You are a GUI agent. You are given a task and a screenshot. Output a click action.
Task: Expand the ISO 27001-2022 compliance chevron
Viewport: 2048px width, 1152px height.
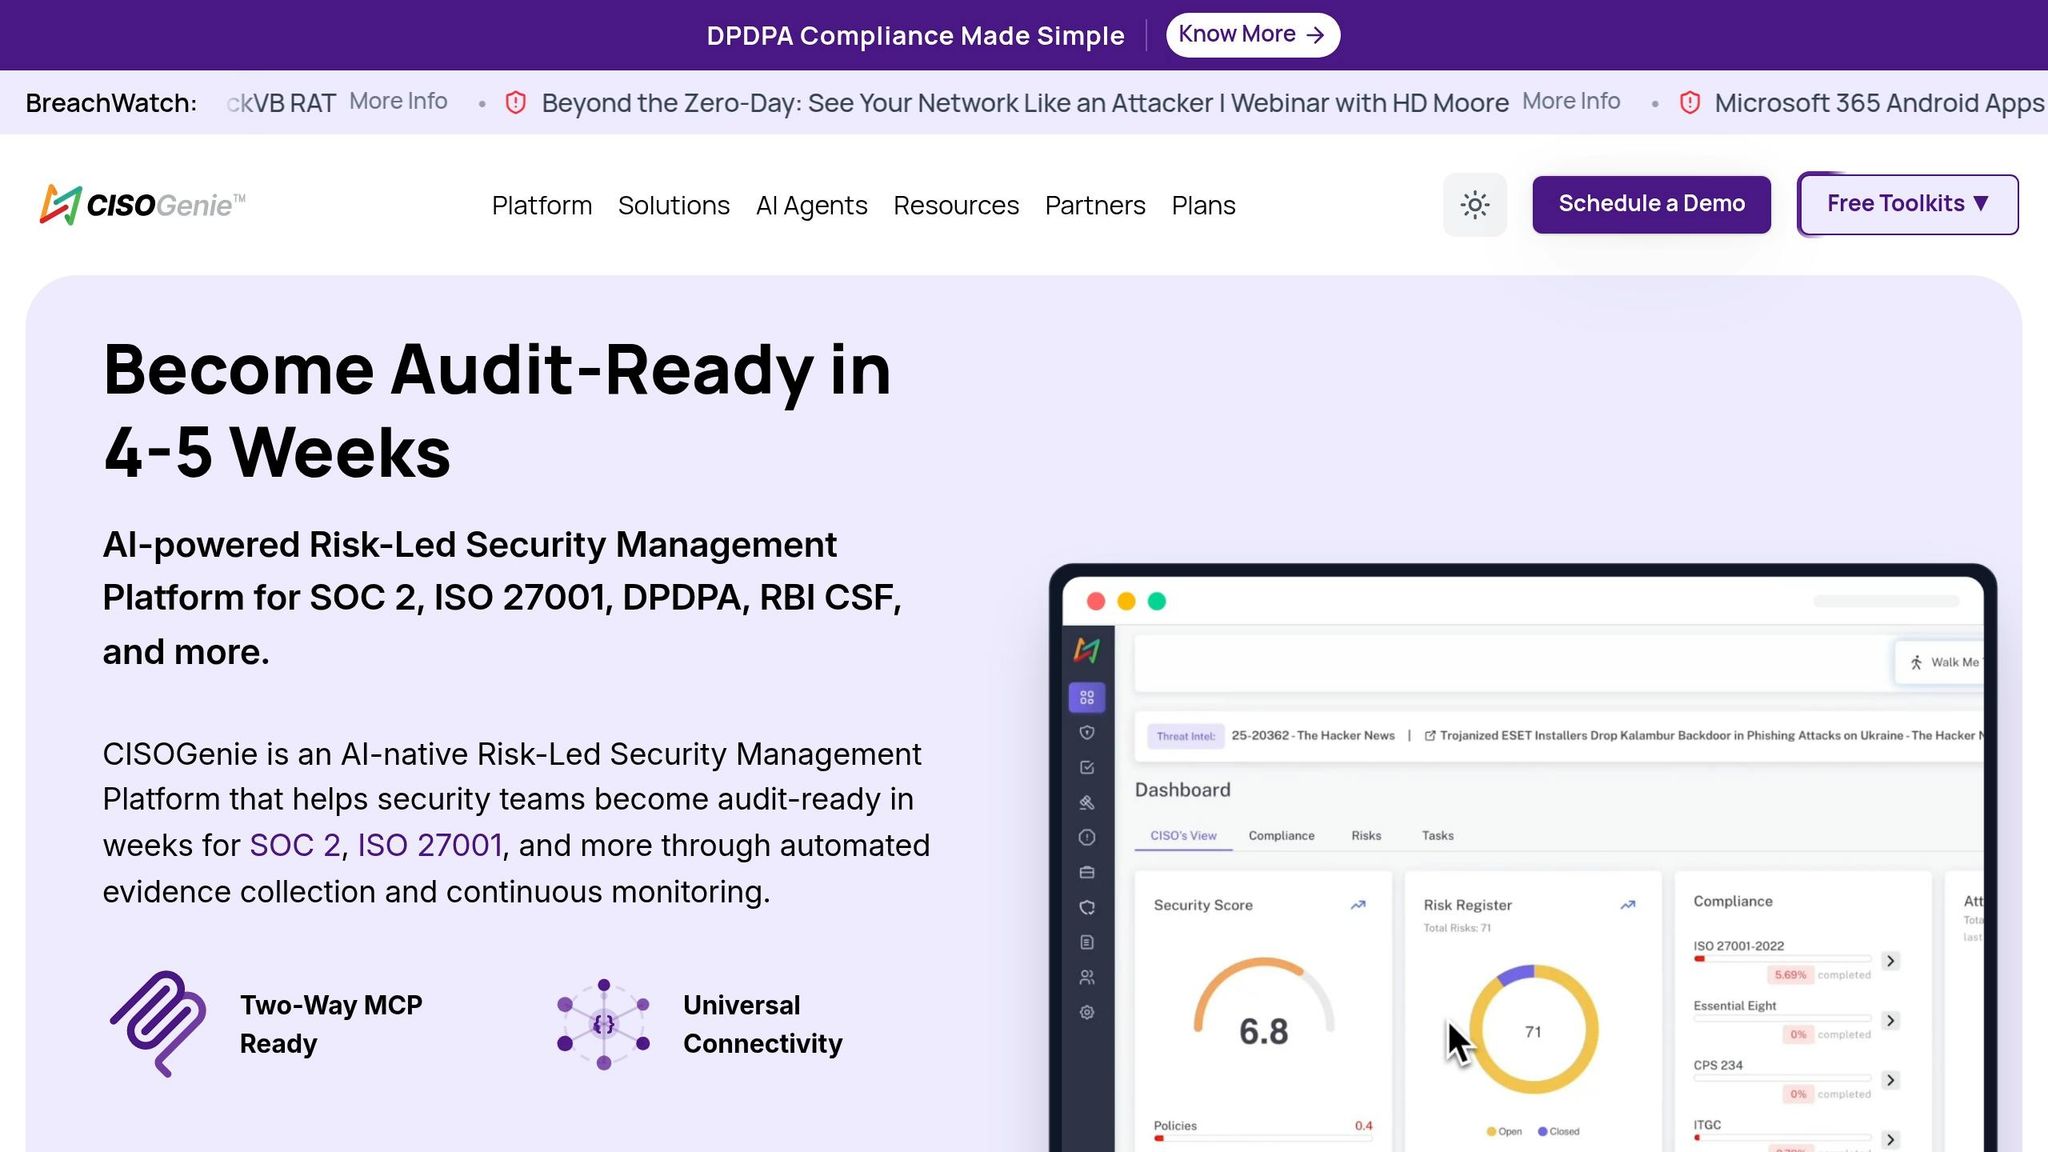(1890, 961)
